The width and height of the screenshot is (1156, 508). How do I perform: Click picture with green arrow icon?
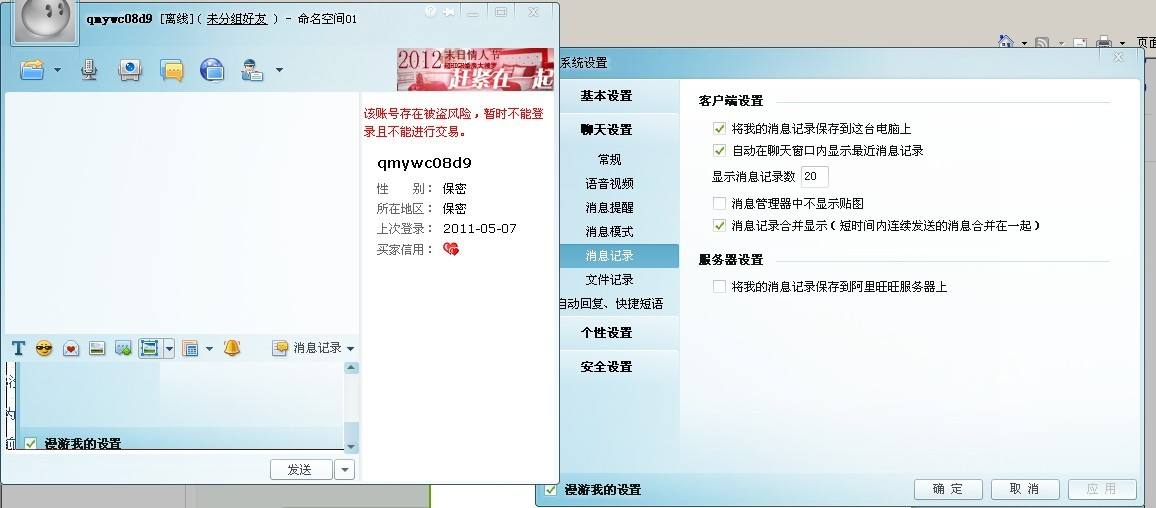[123, 349]
